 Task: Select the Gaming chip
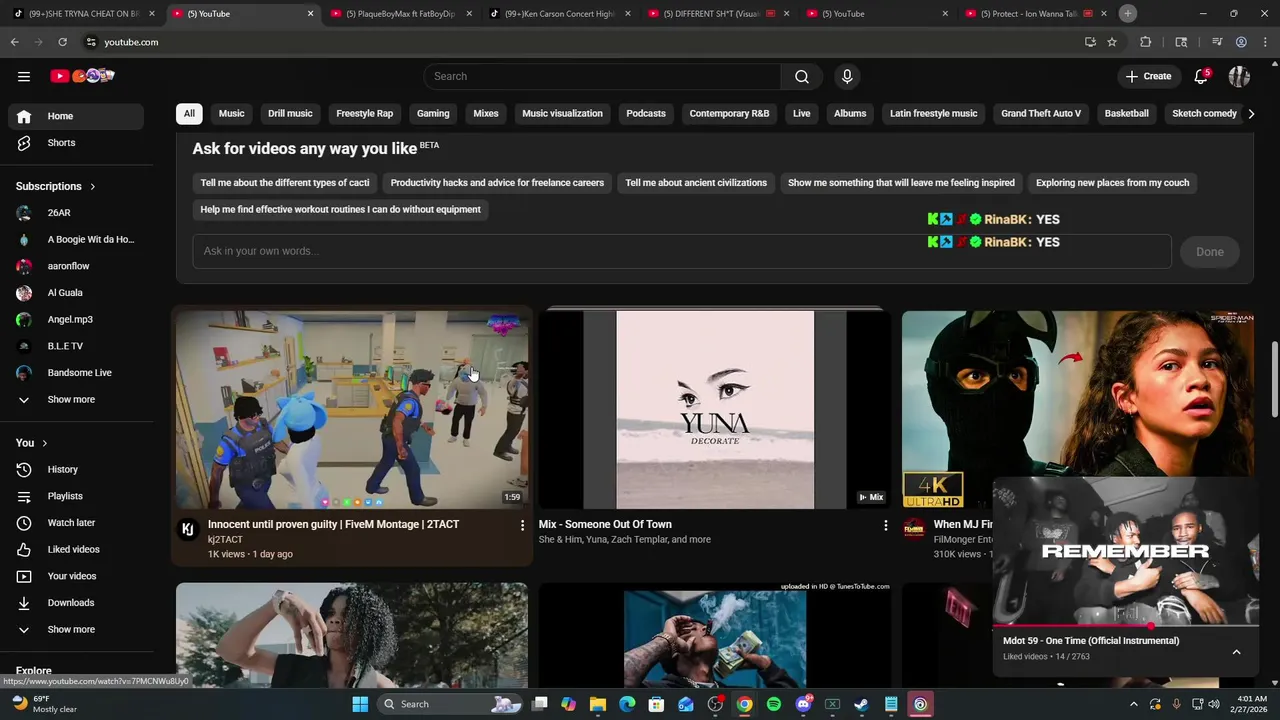click(433, 113)
